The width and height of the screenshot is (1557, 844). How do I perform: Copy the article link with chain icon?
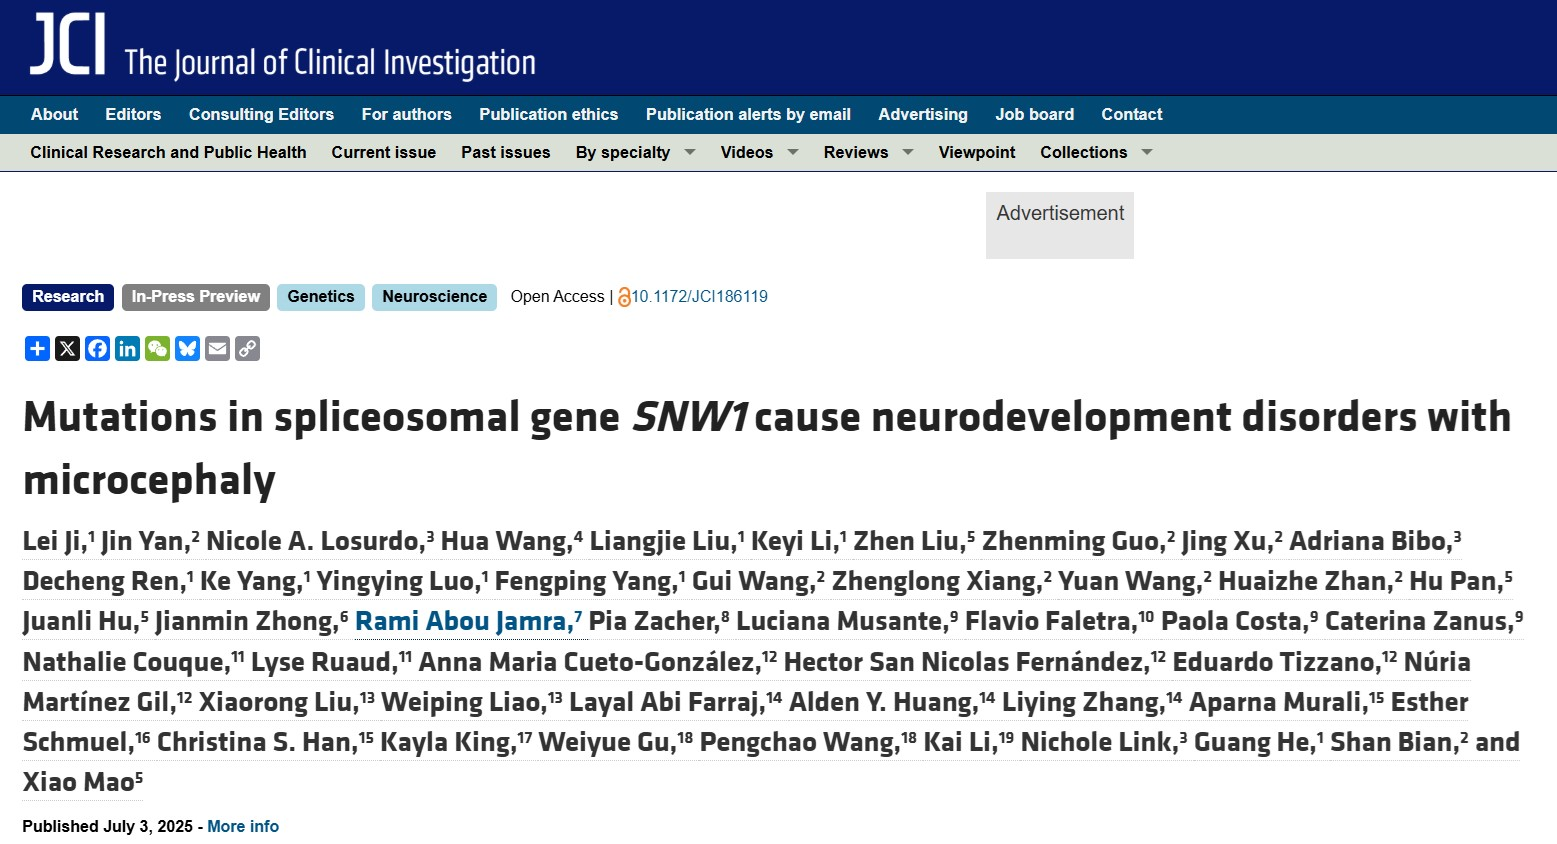pyautogui.click(x=247, y=348)
